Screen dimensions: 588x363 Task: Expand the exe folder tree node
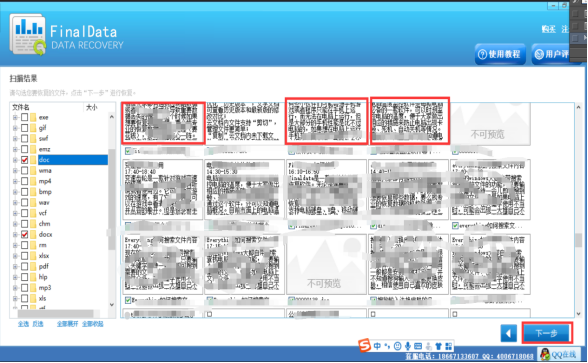[15, 117]
